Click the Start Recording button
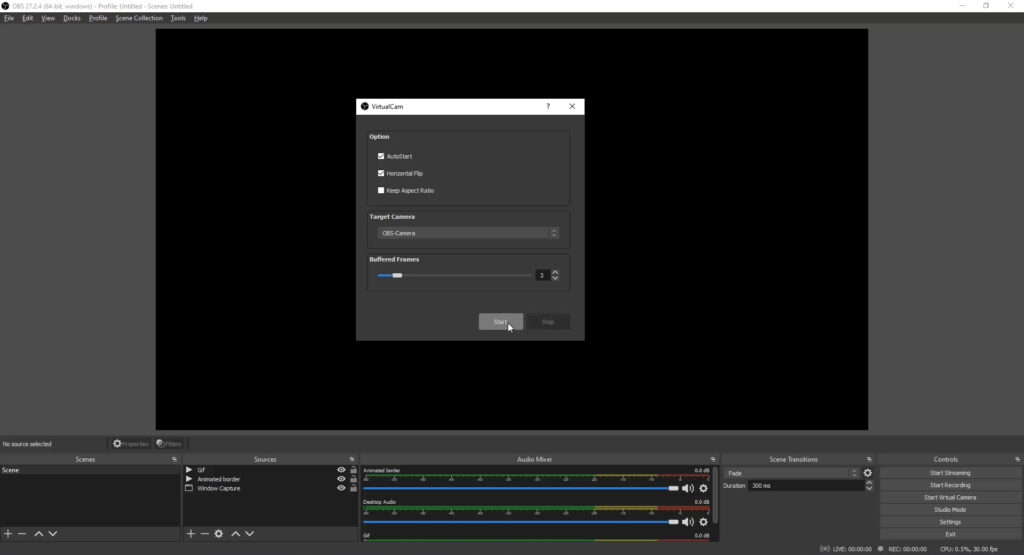The width and height of the screenshot is (1024, 555). 950,485
